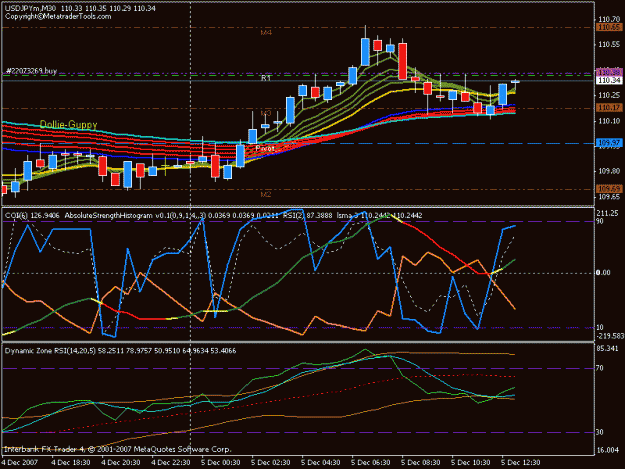Image resolution: width=625 pixels, height=469 pixels.
Task: Select the white 110.34 current price tag
Action: coord(609,80)
